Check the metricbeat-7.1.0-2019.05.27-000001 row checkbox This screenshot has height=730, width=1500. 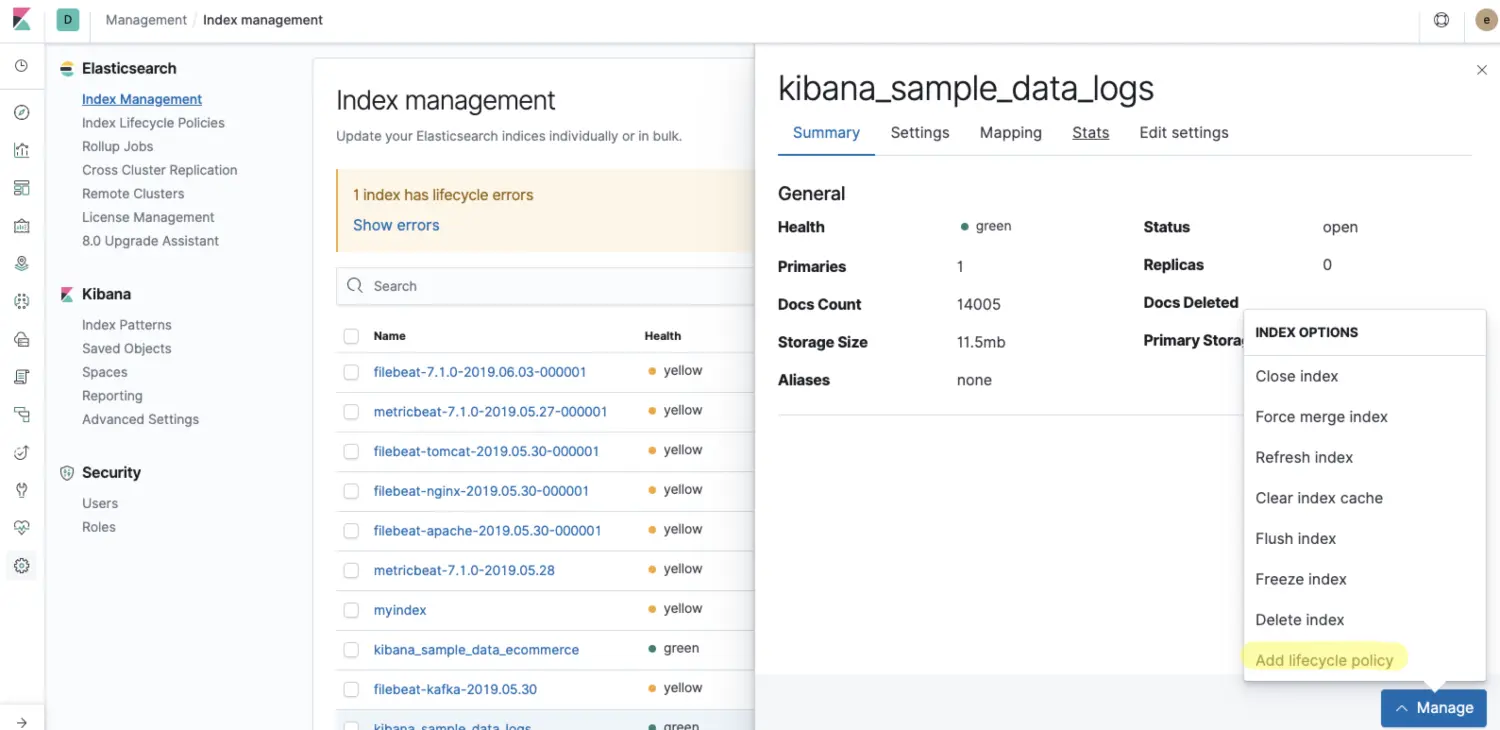click(x=351, y=412)
